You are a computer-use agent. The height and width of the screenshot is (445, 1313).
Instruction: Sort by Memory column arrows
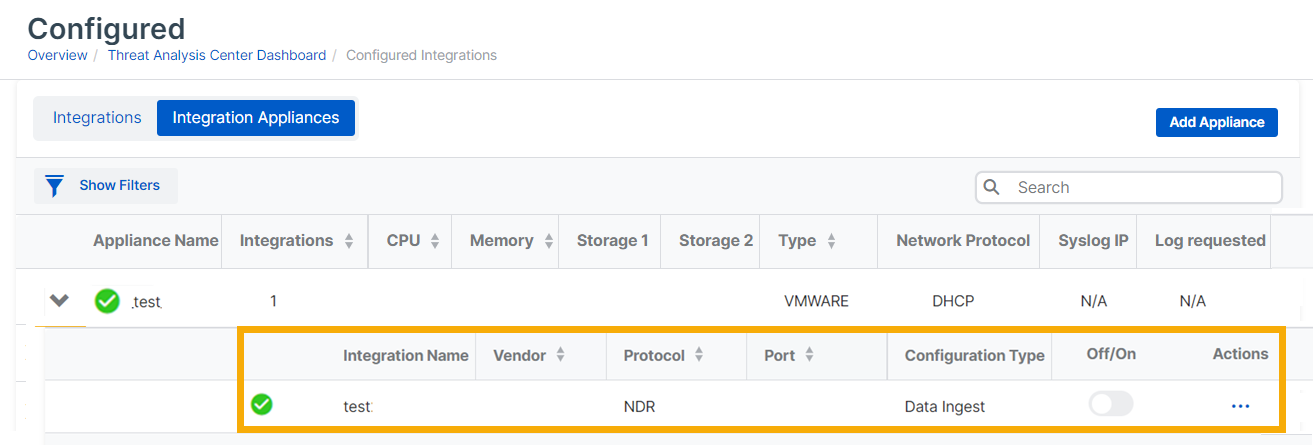point(544,241)
